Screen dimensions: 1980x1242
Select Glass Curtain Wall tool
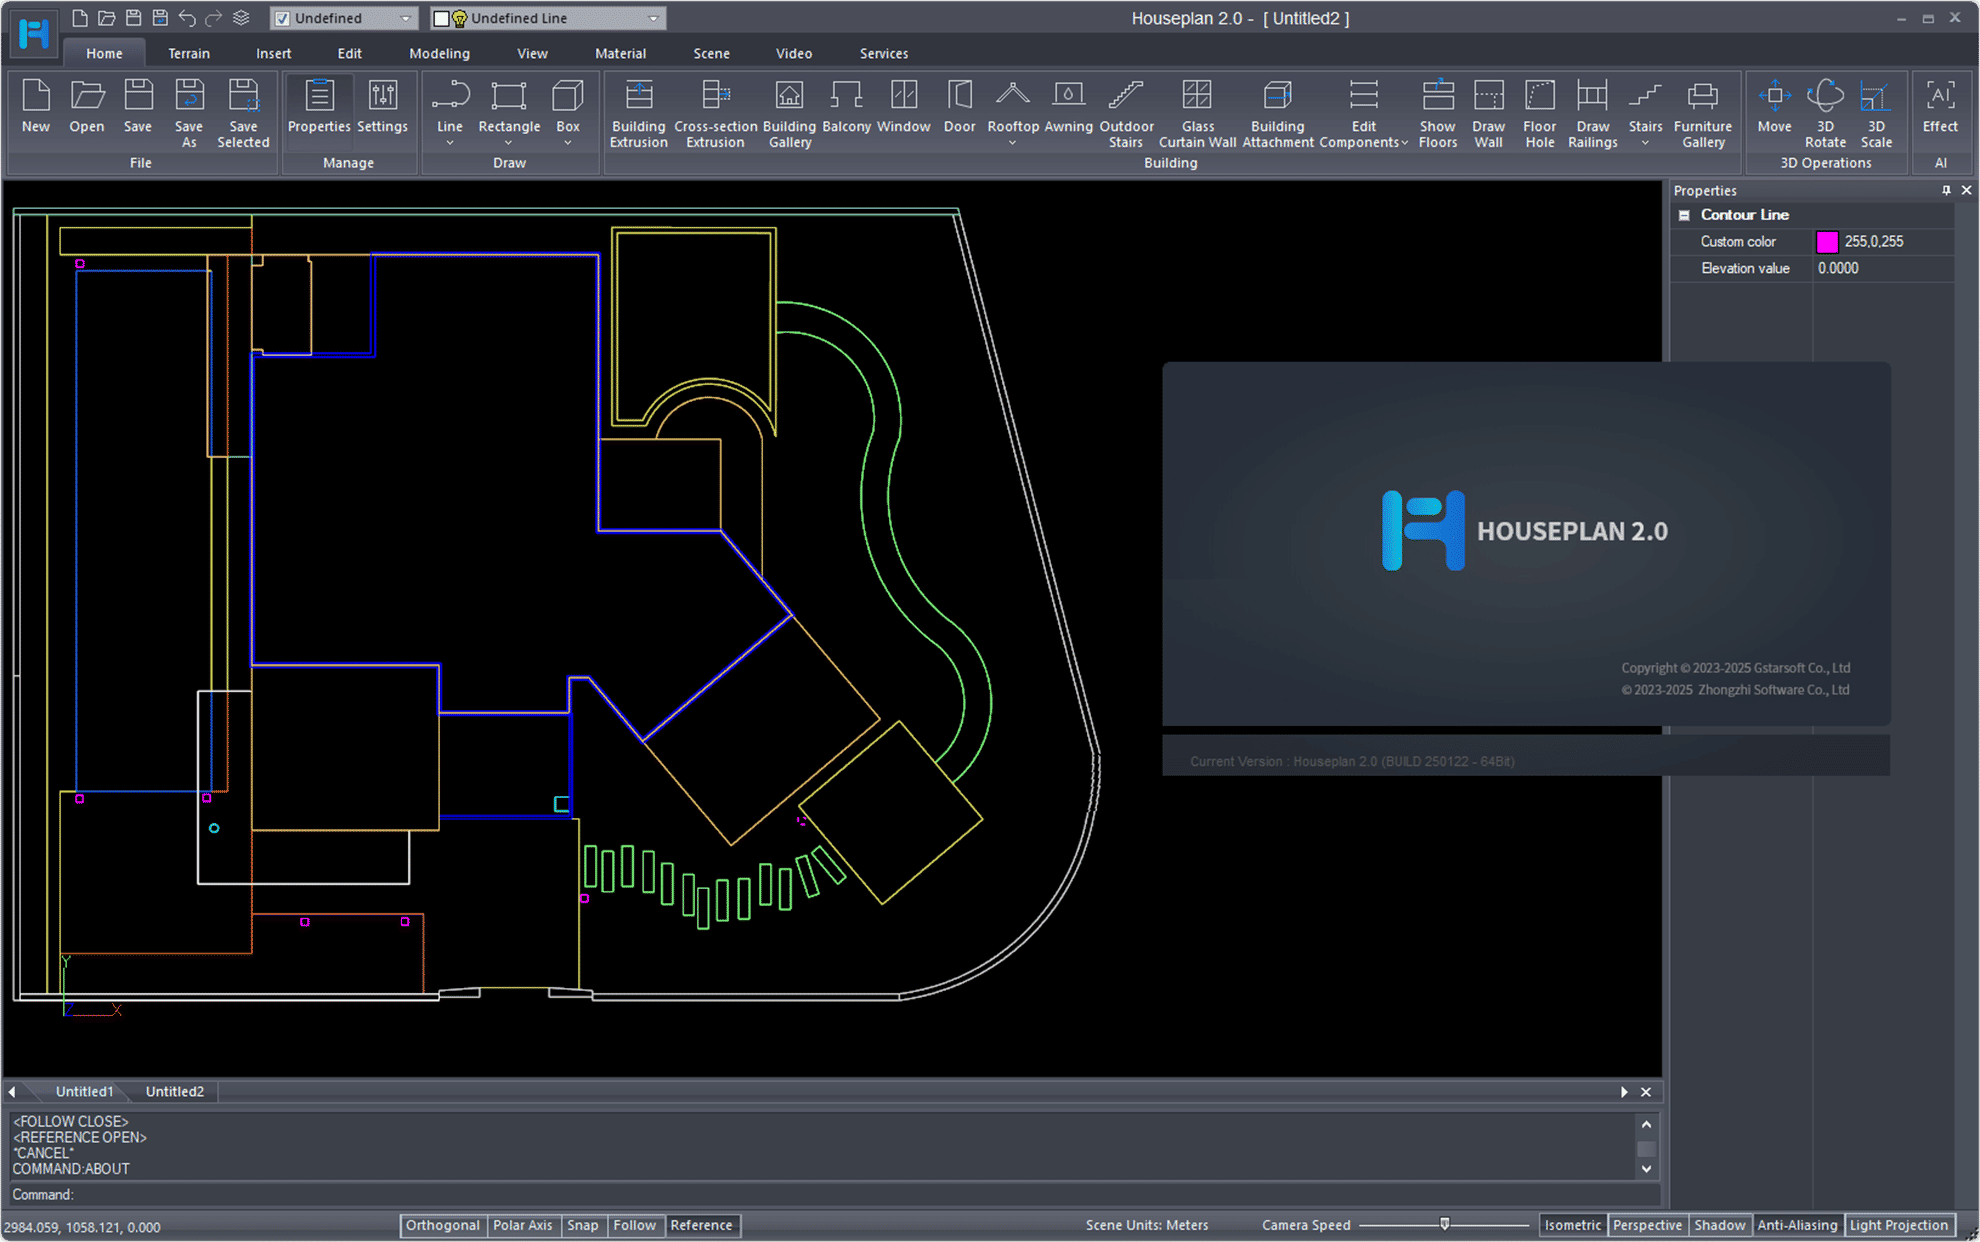click(1197, 113)
